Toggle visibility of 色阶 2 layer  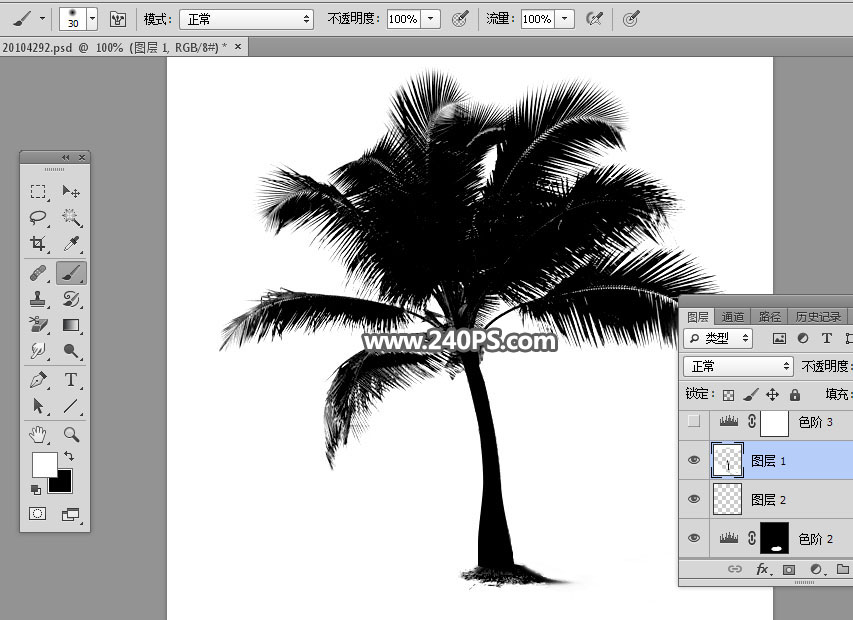[694, 538]
